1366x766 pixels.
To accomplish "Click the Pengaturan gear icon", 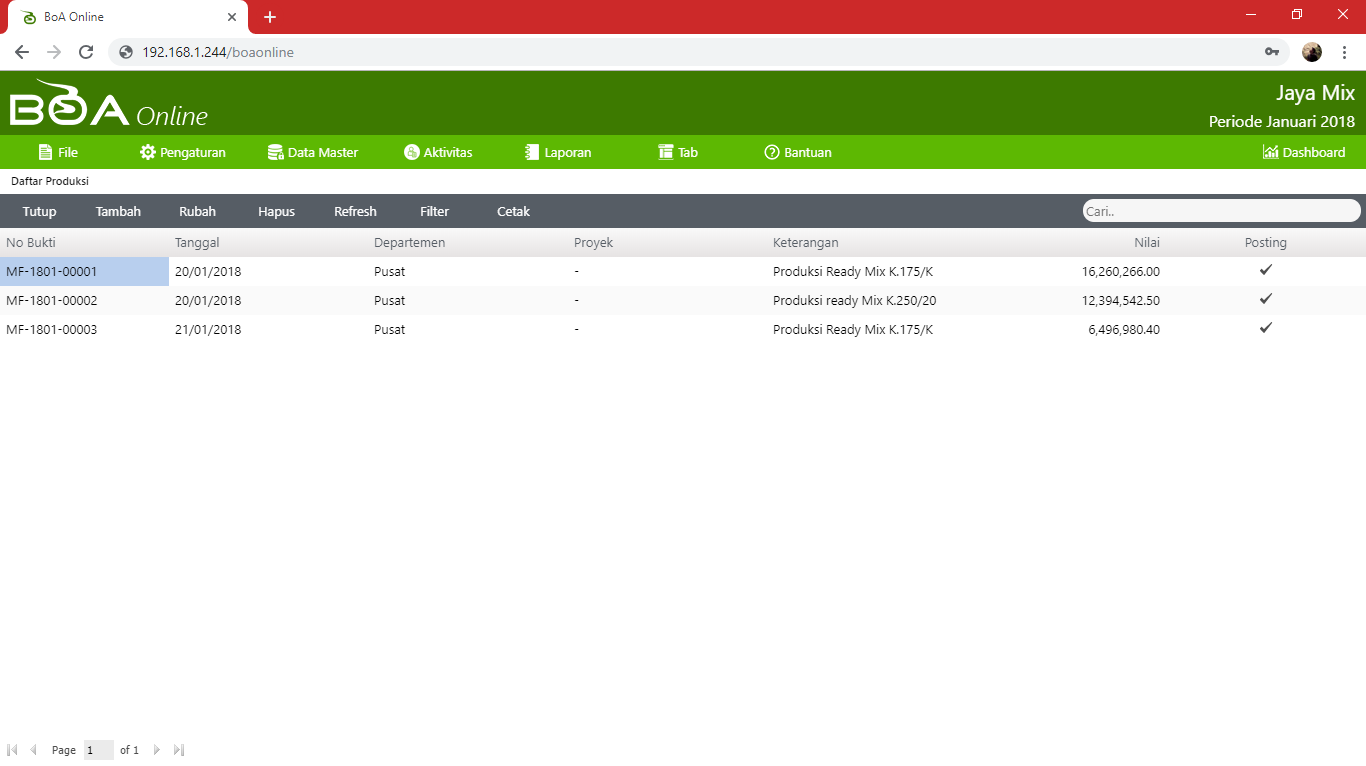I will click(x=148, y=152).
